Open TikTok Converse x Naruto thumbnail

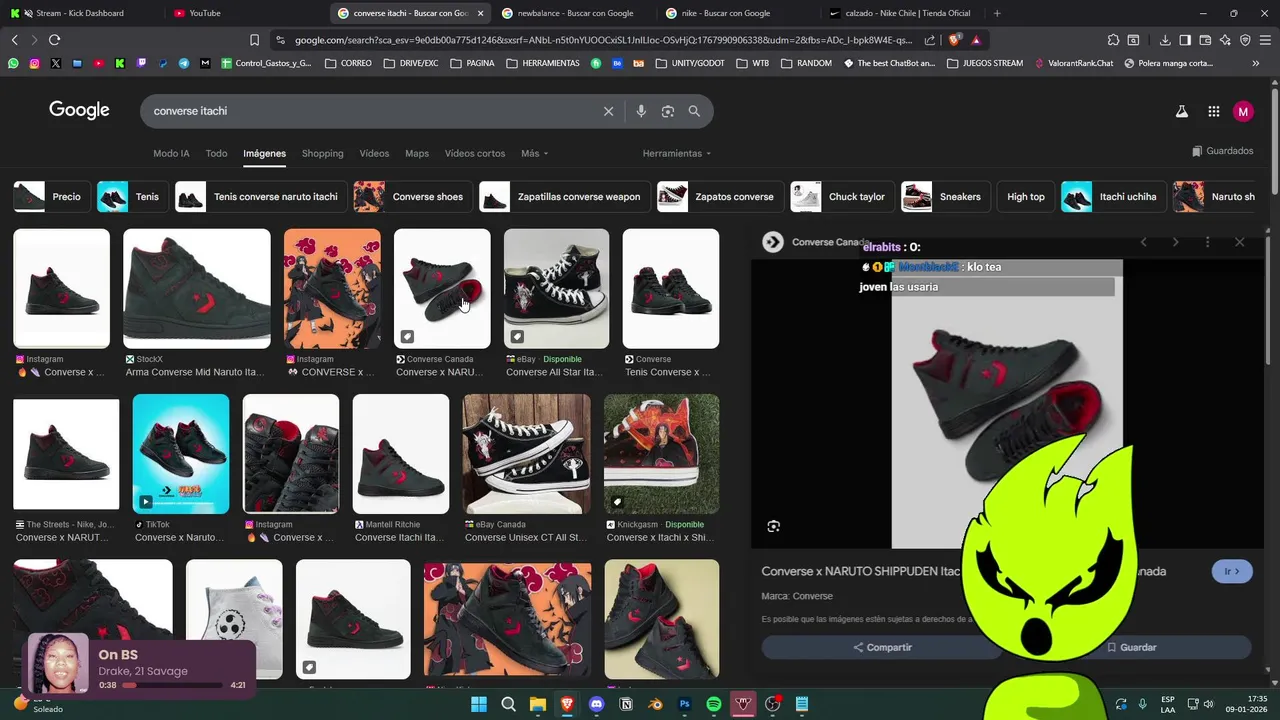pos(181,454)
